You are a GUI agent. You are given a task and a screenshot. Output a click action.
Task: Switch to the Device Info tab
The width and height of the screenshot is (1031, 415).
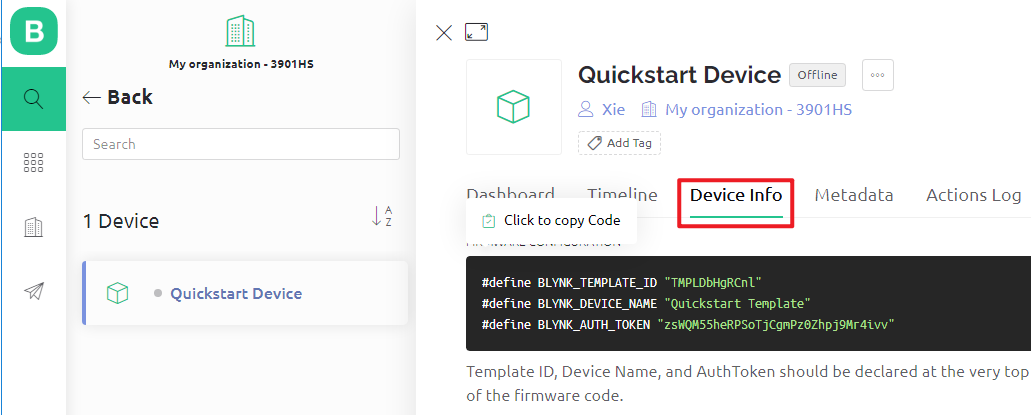pos(736,195)
